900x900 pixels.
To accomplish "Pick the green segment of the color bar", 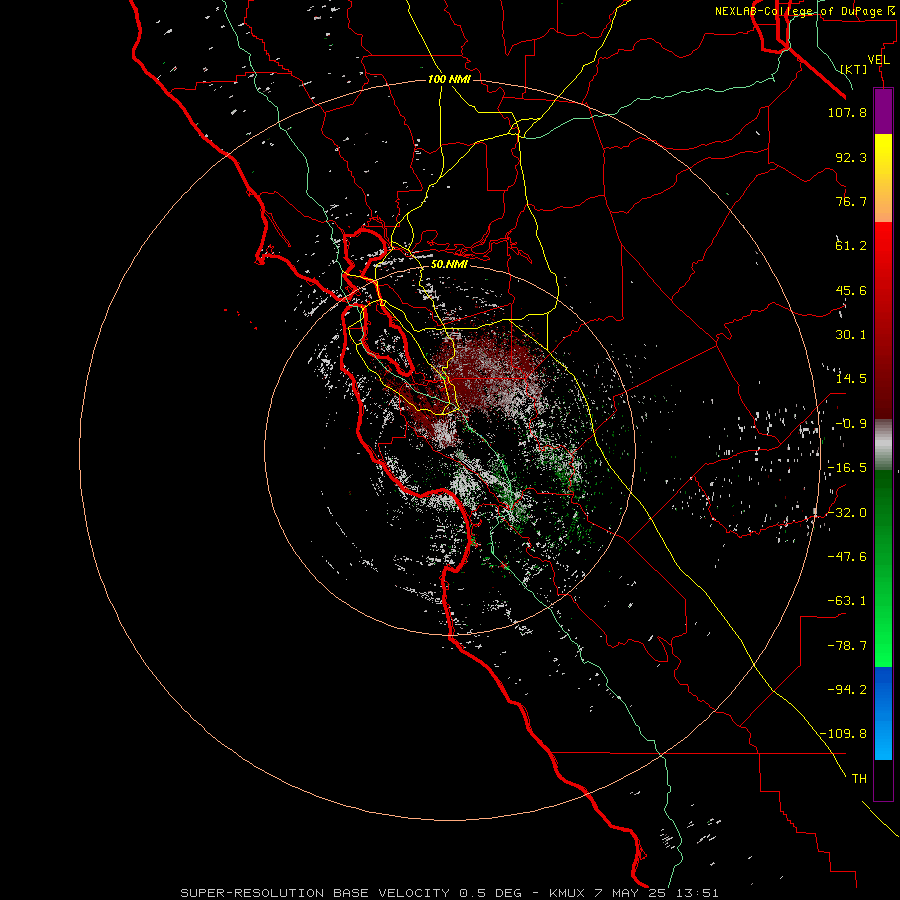I will click(883, 568).
